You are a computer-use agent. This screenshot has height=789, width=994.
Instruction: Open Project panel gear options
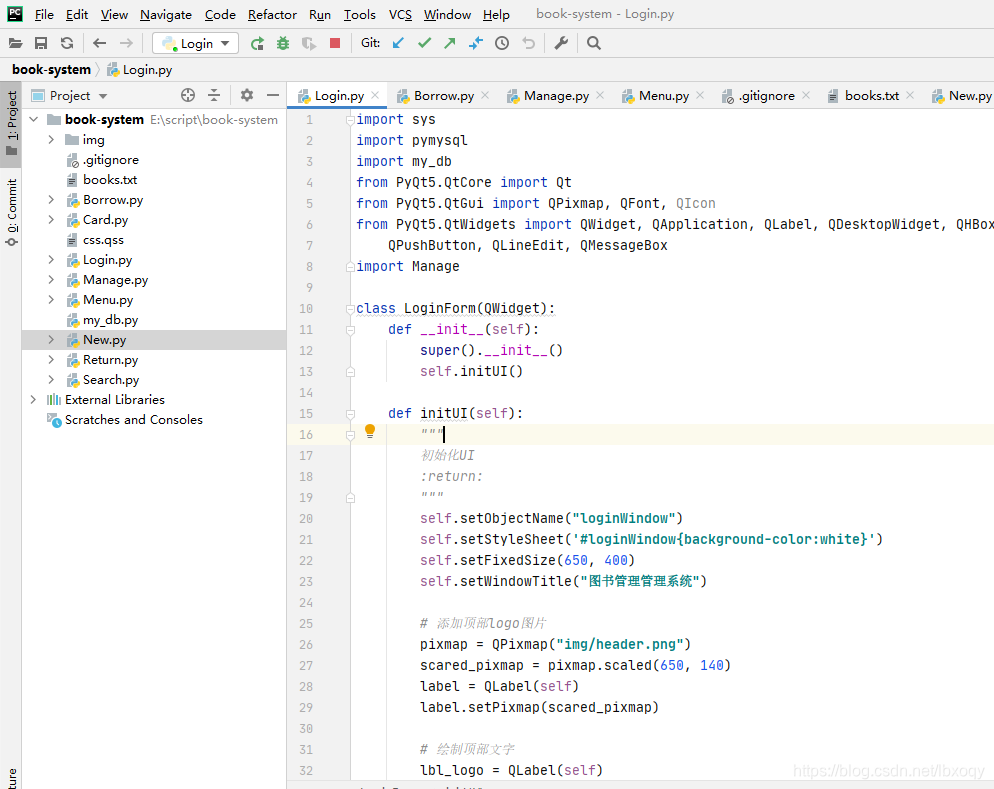247,95
